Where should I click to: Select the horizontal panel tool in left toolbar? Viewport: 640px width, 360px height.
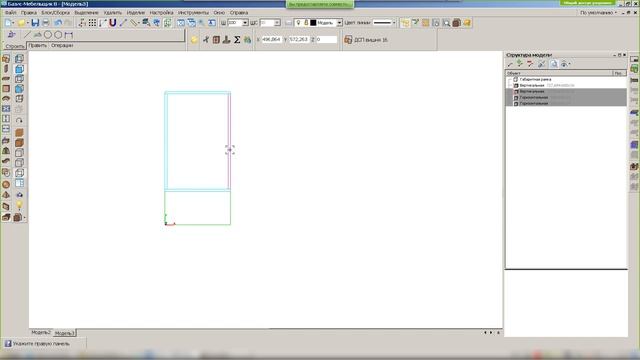click(x=6, y=78)
